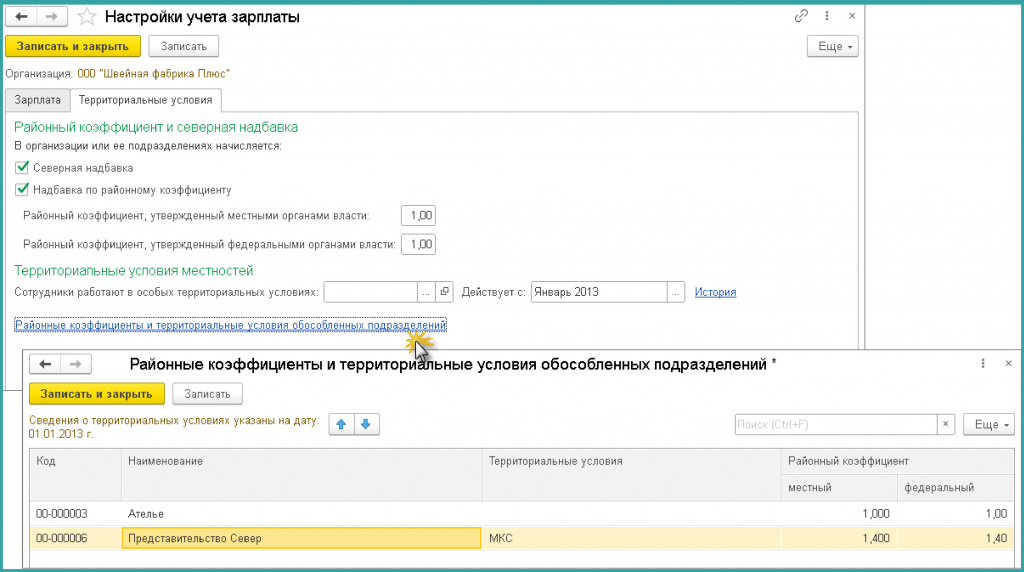Viewport: 1024px width, 572px height.
Task: Click back arrow in Настройки учета зарплаты window
Action: click(22, 17)
